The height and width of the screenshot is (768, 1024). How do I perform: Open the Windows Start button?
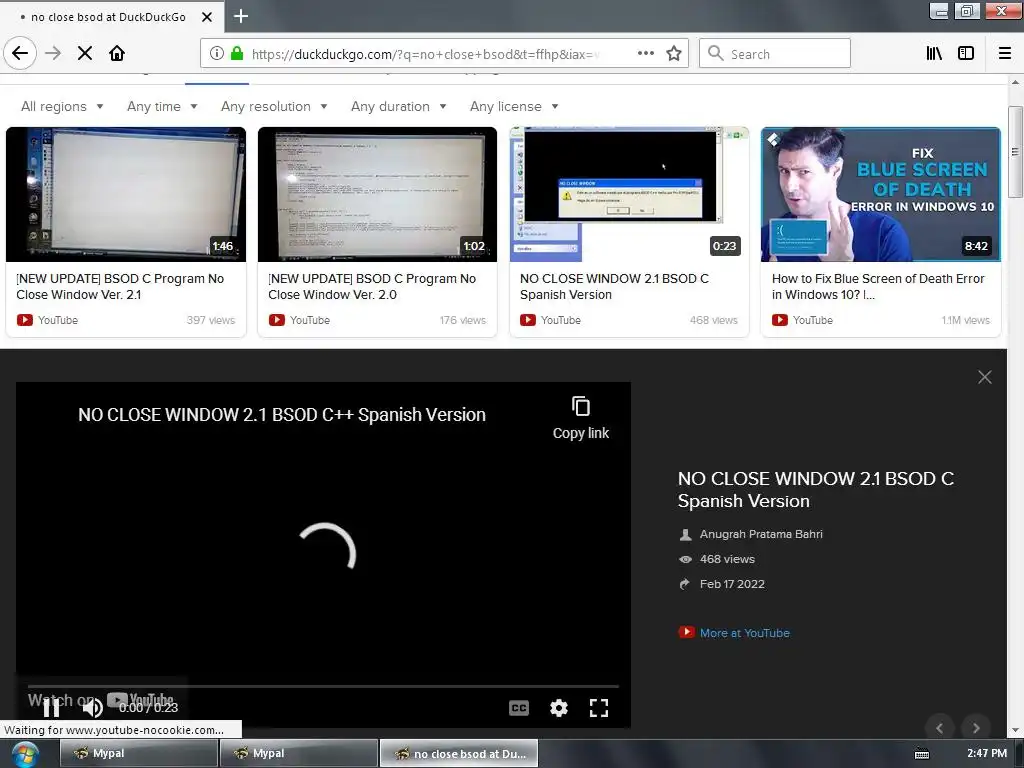pos(25,754)
